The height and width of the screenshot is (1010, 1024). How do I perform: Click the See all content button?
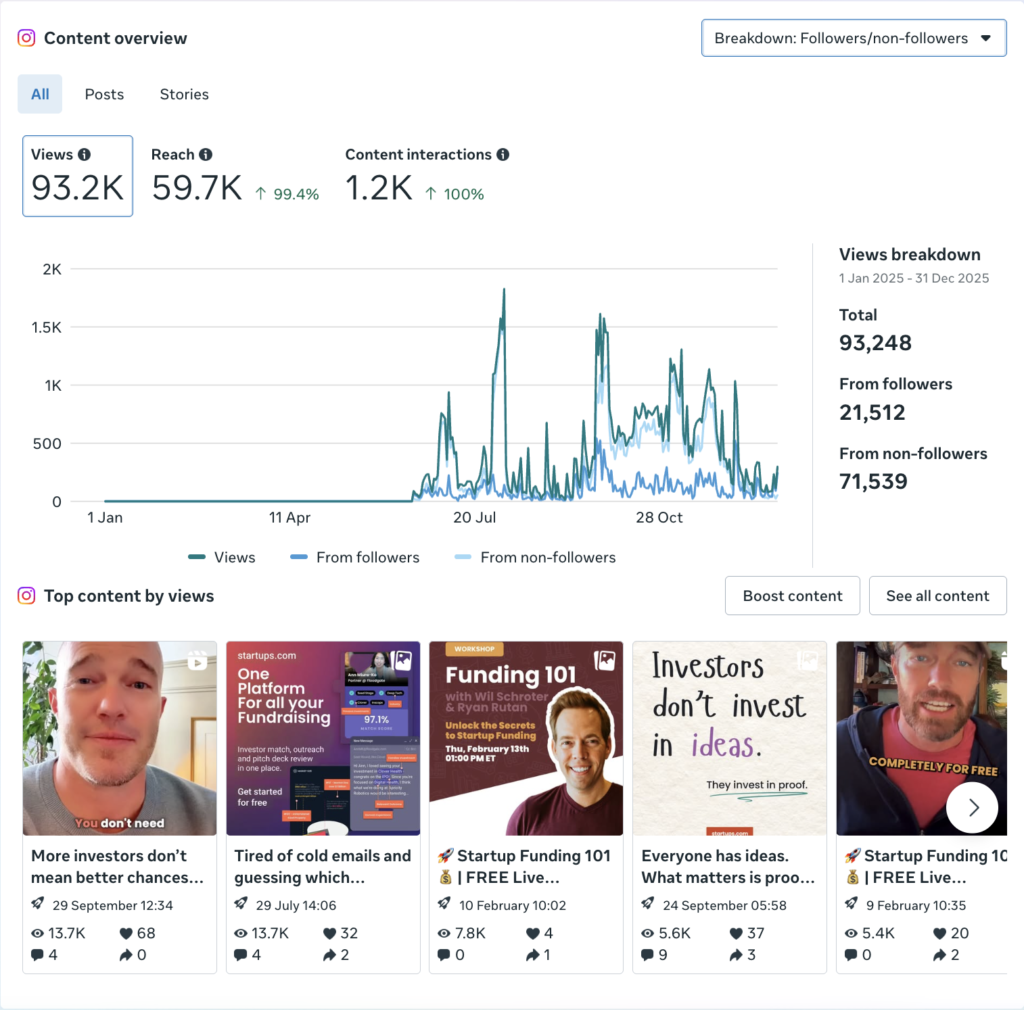click(937, 595)
